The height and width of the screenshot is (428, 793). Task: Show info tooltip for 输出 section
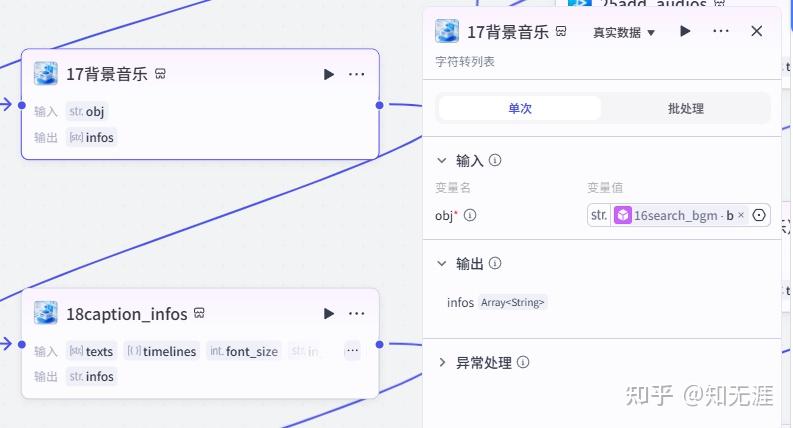click(x=495, y=263)
